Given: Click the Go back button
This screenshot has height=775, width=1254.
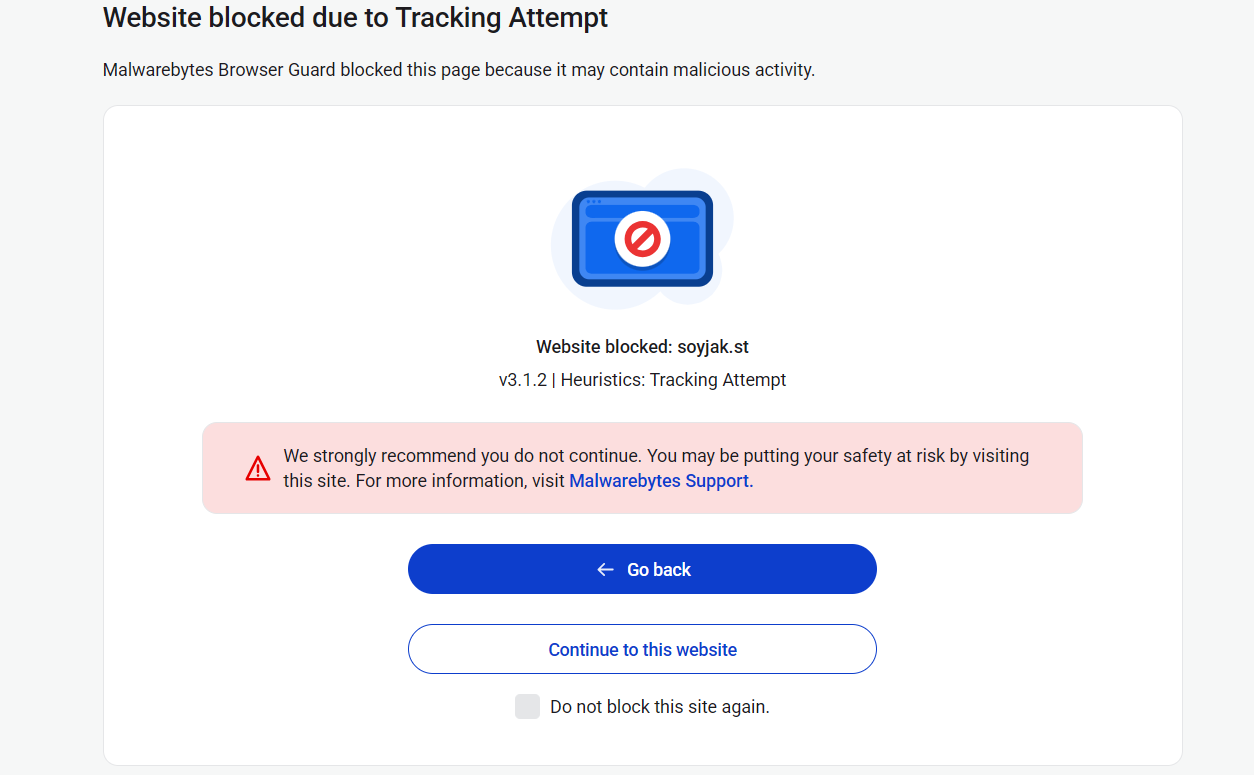Looking at the screenshot, I should (x=642, y=569).
